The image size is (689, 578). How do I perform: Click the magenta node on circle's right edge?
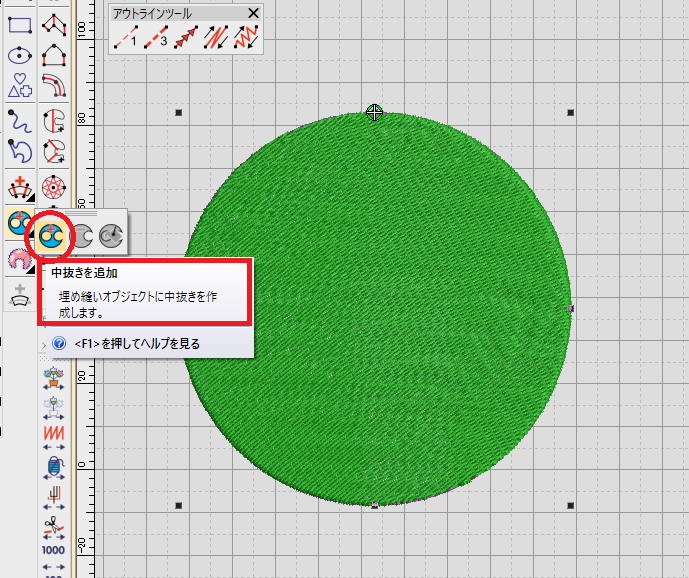click(570, 309)
